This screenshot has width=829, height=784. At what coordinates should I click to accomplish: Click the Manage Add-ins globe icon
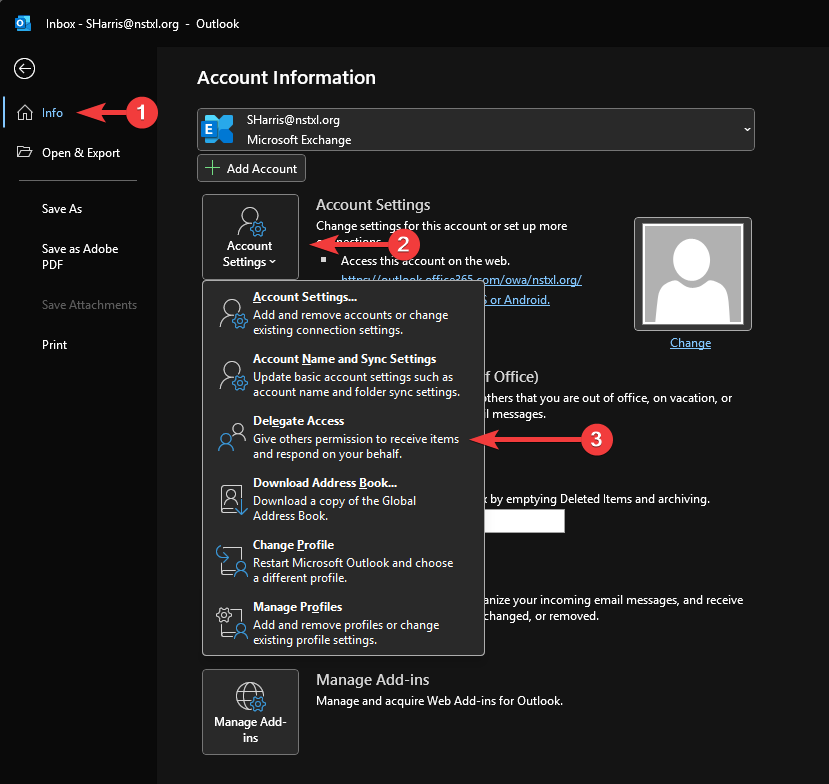251,696
